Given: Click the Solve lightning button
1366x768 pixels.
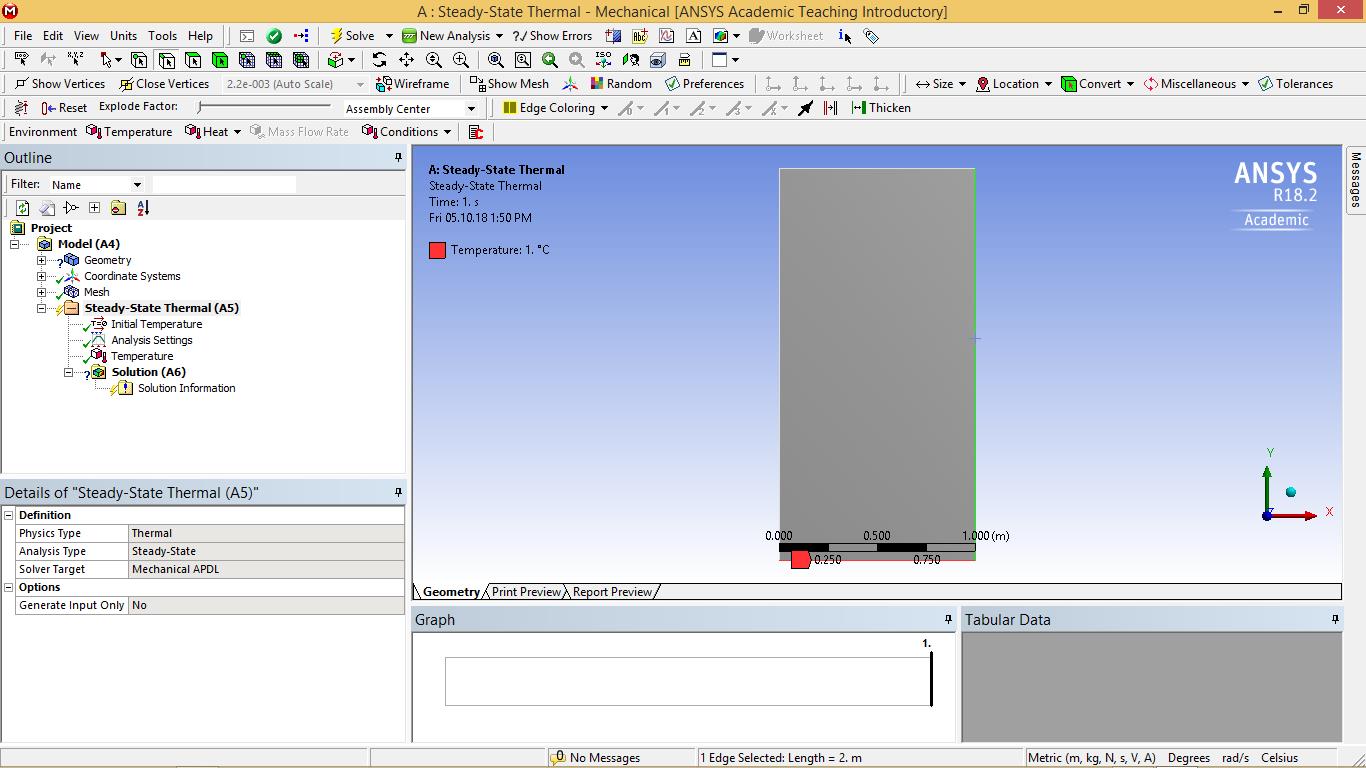Looking at the screenshot, I should [353, 35].
